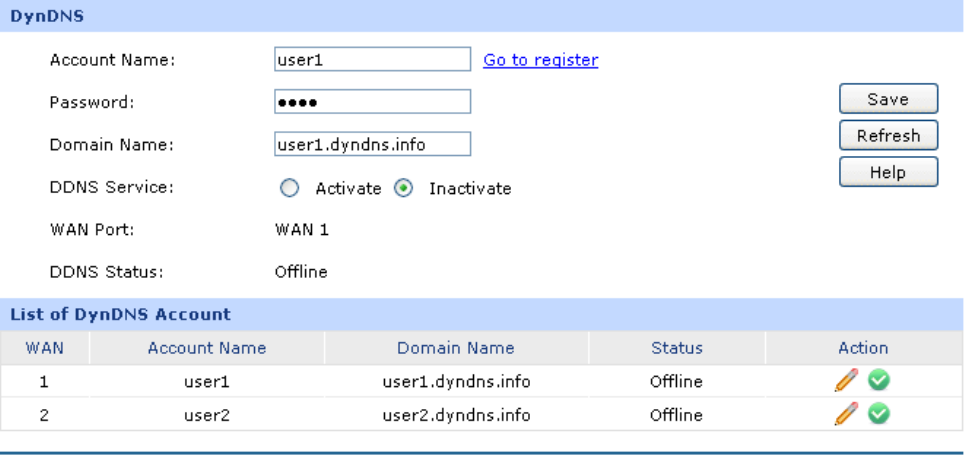Edit the user1 account with pencil icon
Screen dimensions: 965x468
846,381
